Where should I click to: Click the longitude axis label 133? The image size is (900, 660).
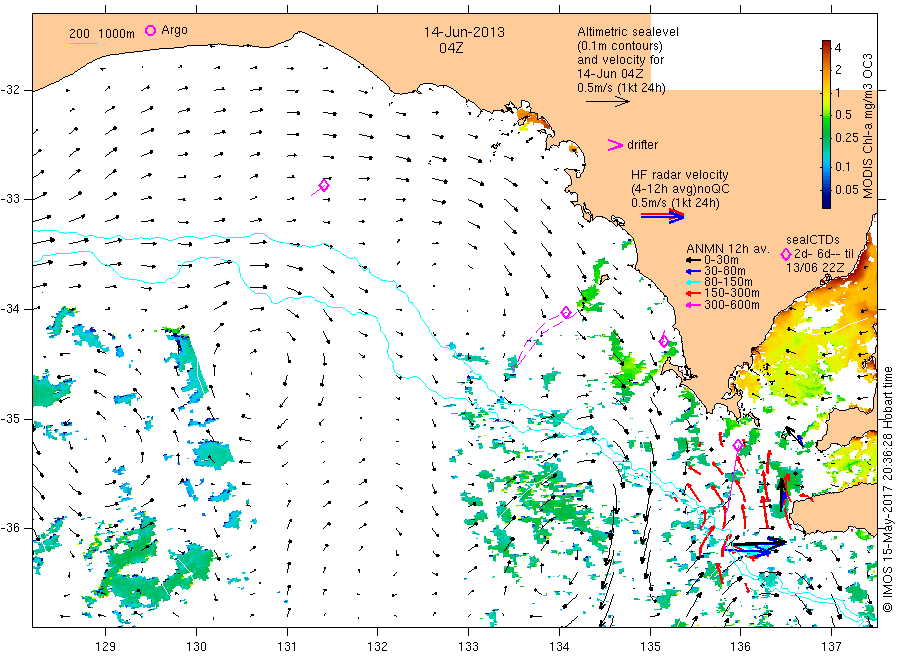(468, 647)
